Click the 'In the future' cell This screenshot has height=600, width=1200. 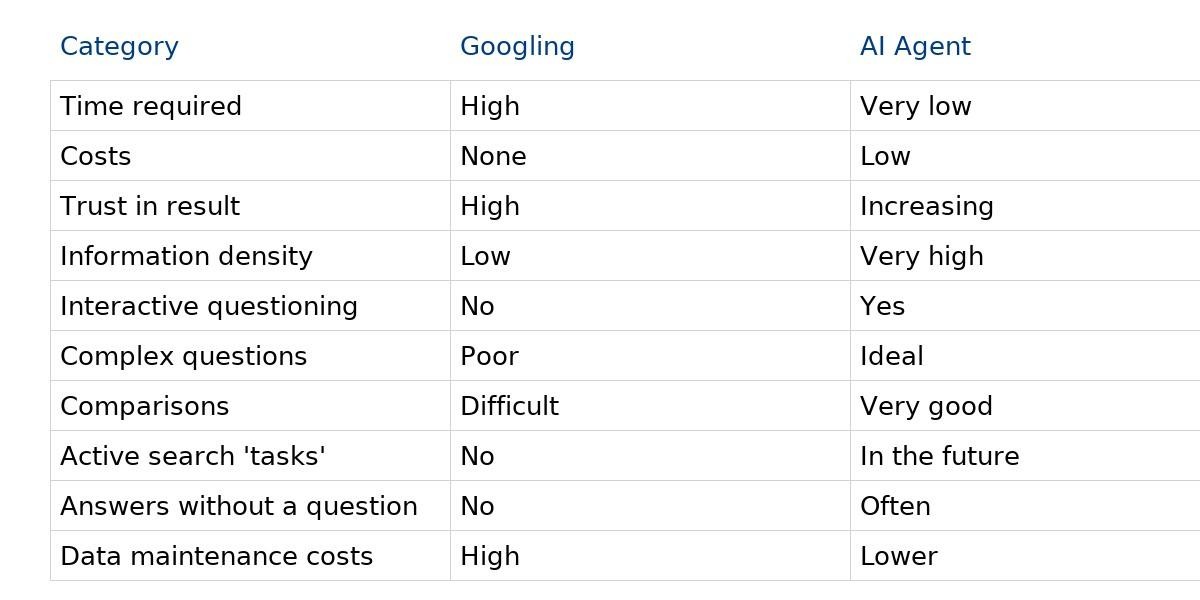(939, 456)
